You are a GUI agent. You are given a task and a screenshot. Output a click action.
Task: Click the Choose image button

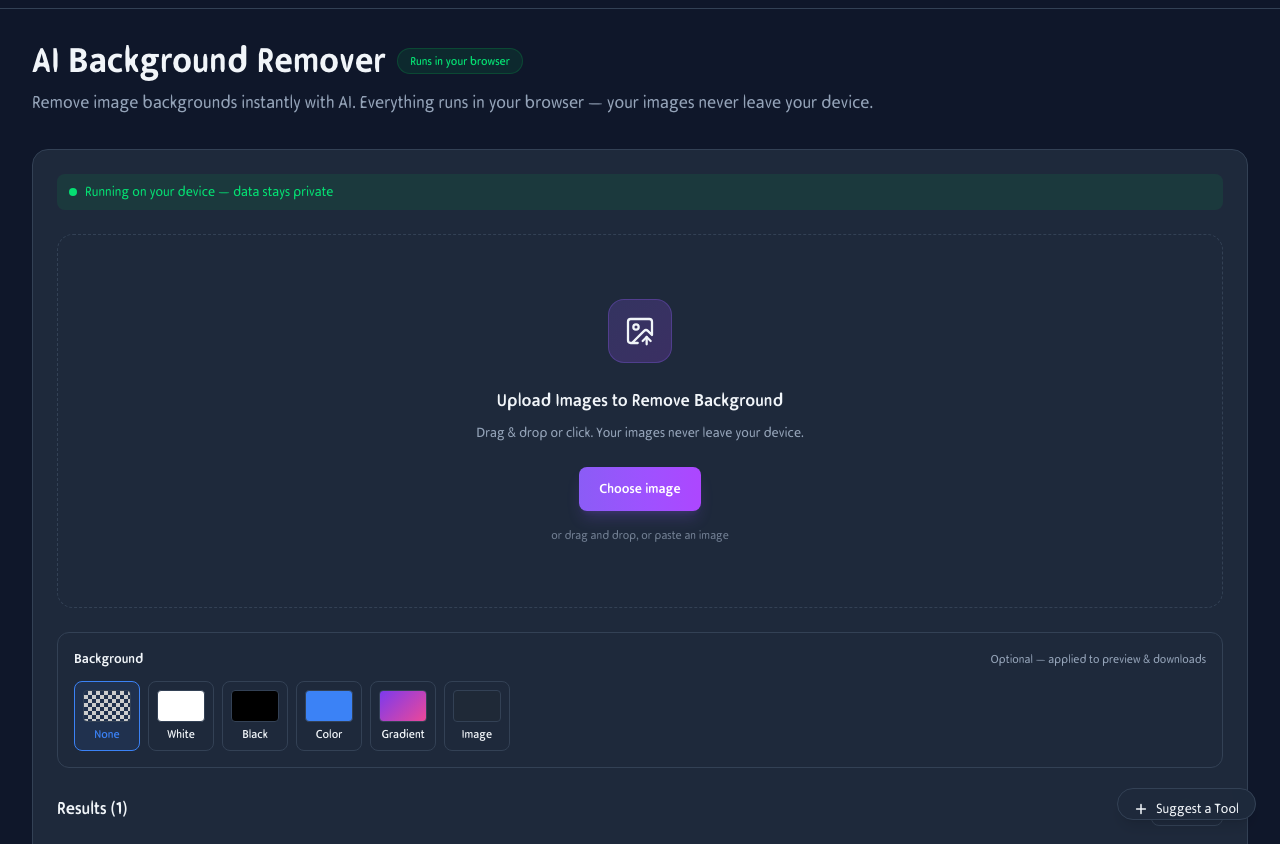pos(640,489)
